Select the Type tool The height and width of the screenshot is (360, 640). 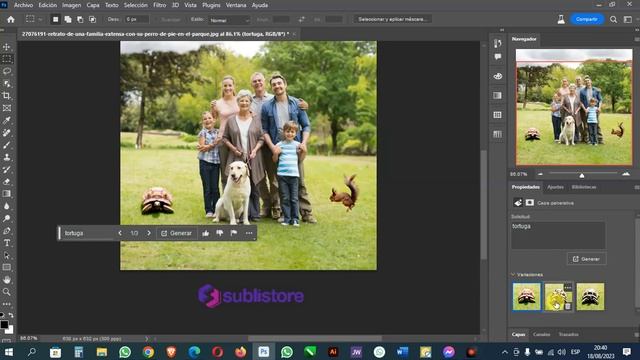coord(7,243)
